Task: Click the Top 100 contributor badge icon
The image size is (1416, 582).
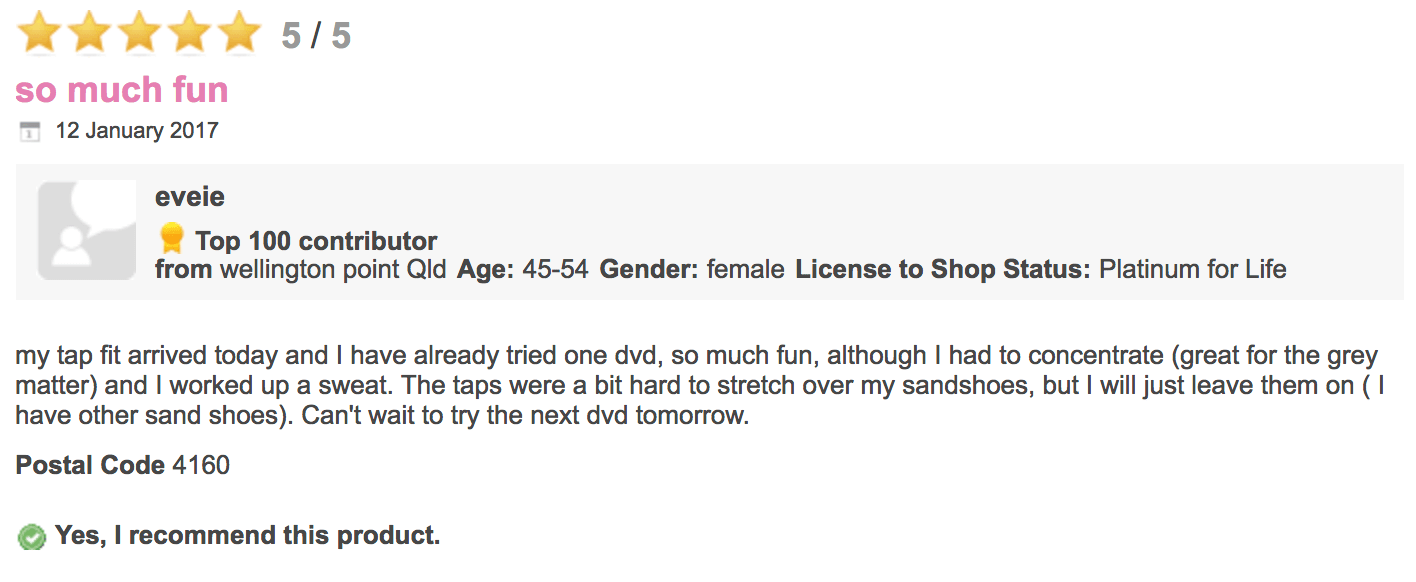Action: 172,239
